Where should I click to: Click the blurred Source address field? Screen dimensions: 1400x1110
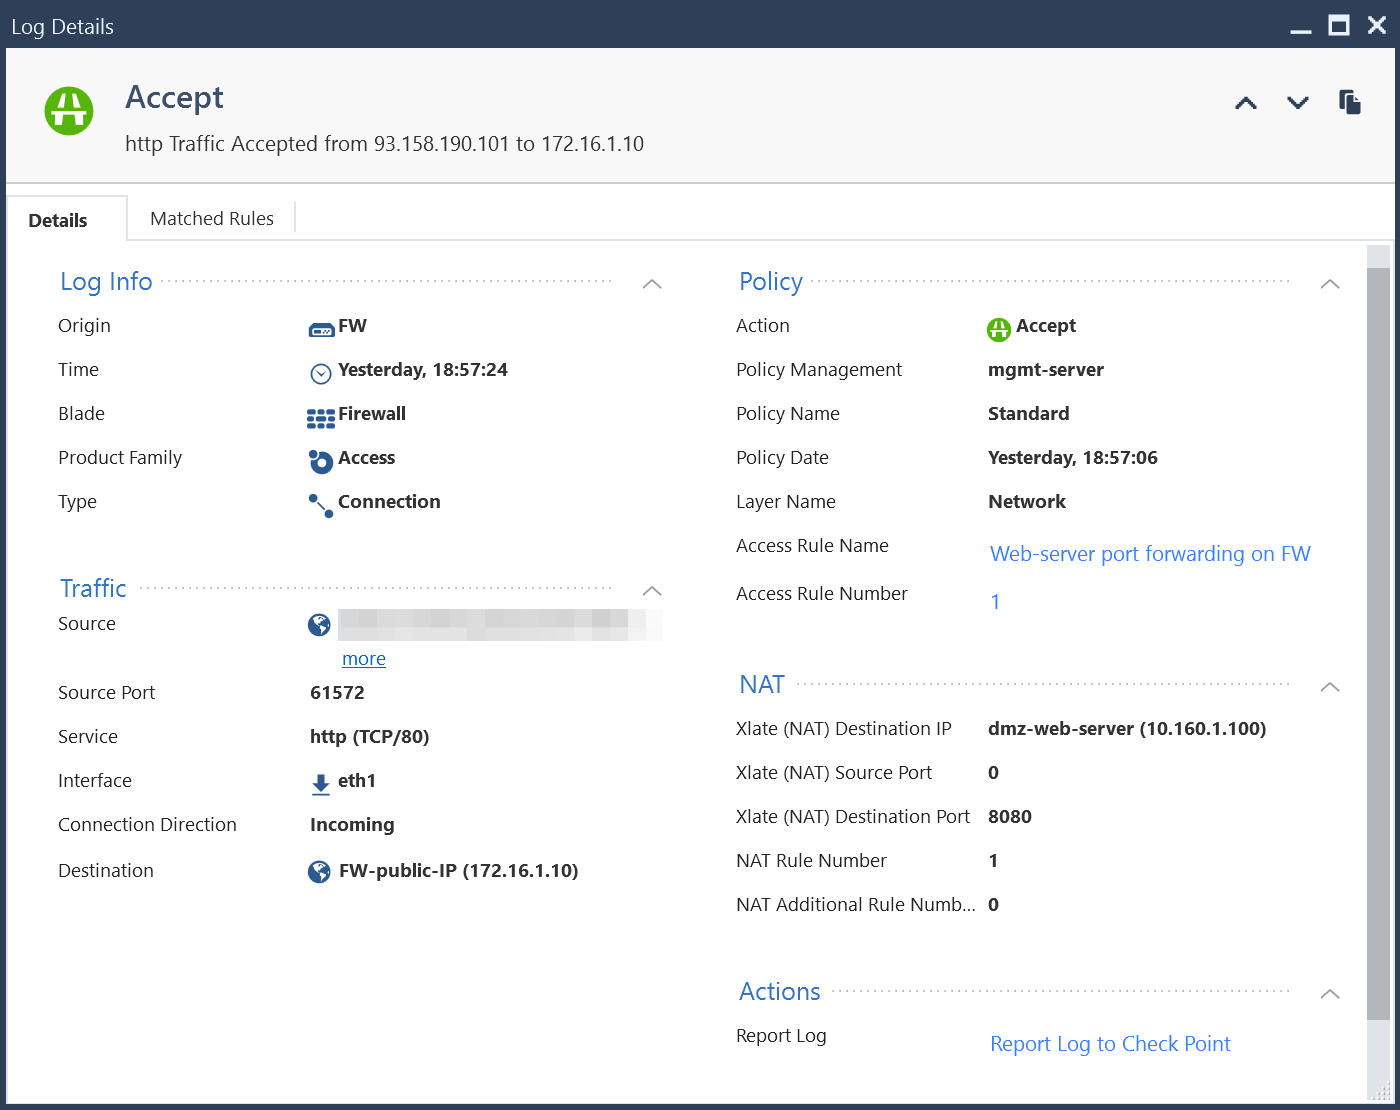point(500,625)
